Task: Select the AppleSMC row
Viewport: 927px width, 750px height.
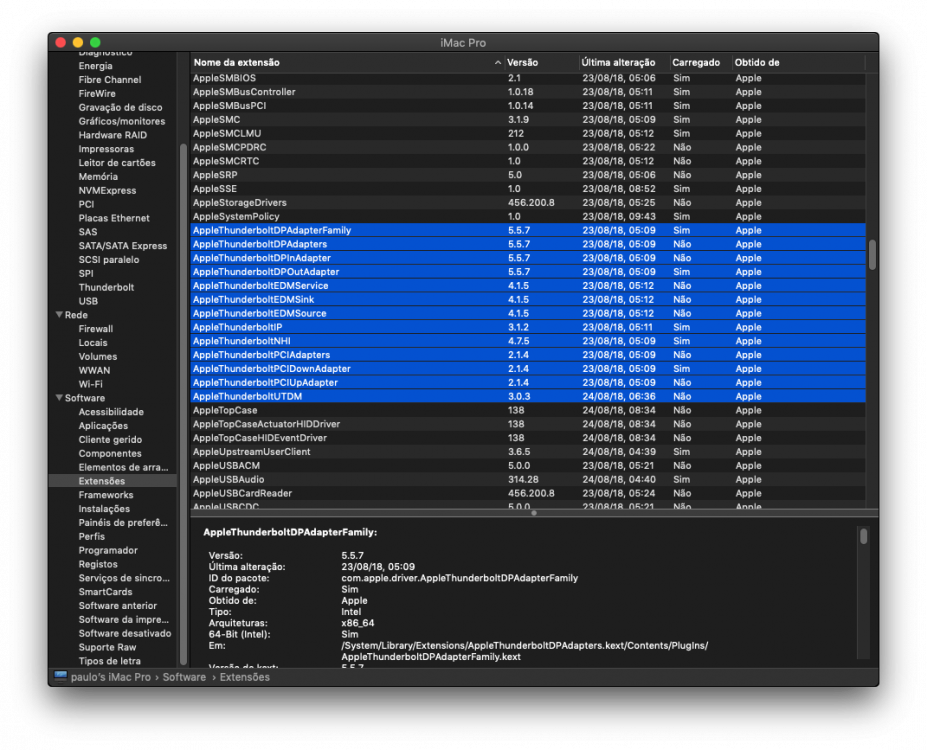Action: click(x=528, y=119)
